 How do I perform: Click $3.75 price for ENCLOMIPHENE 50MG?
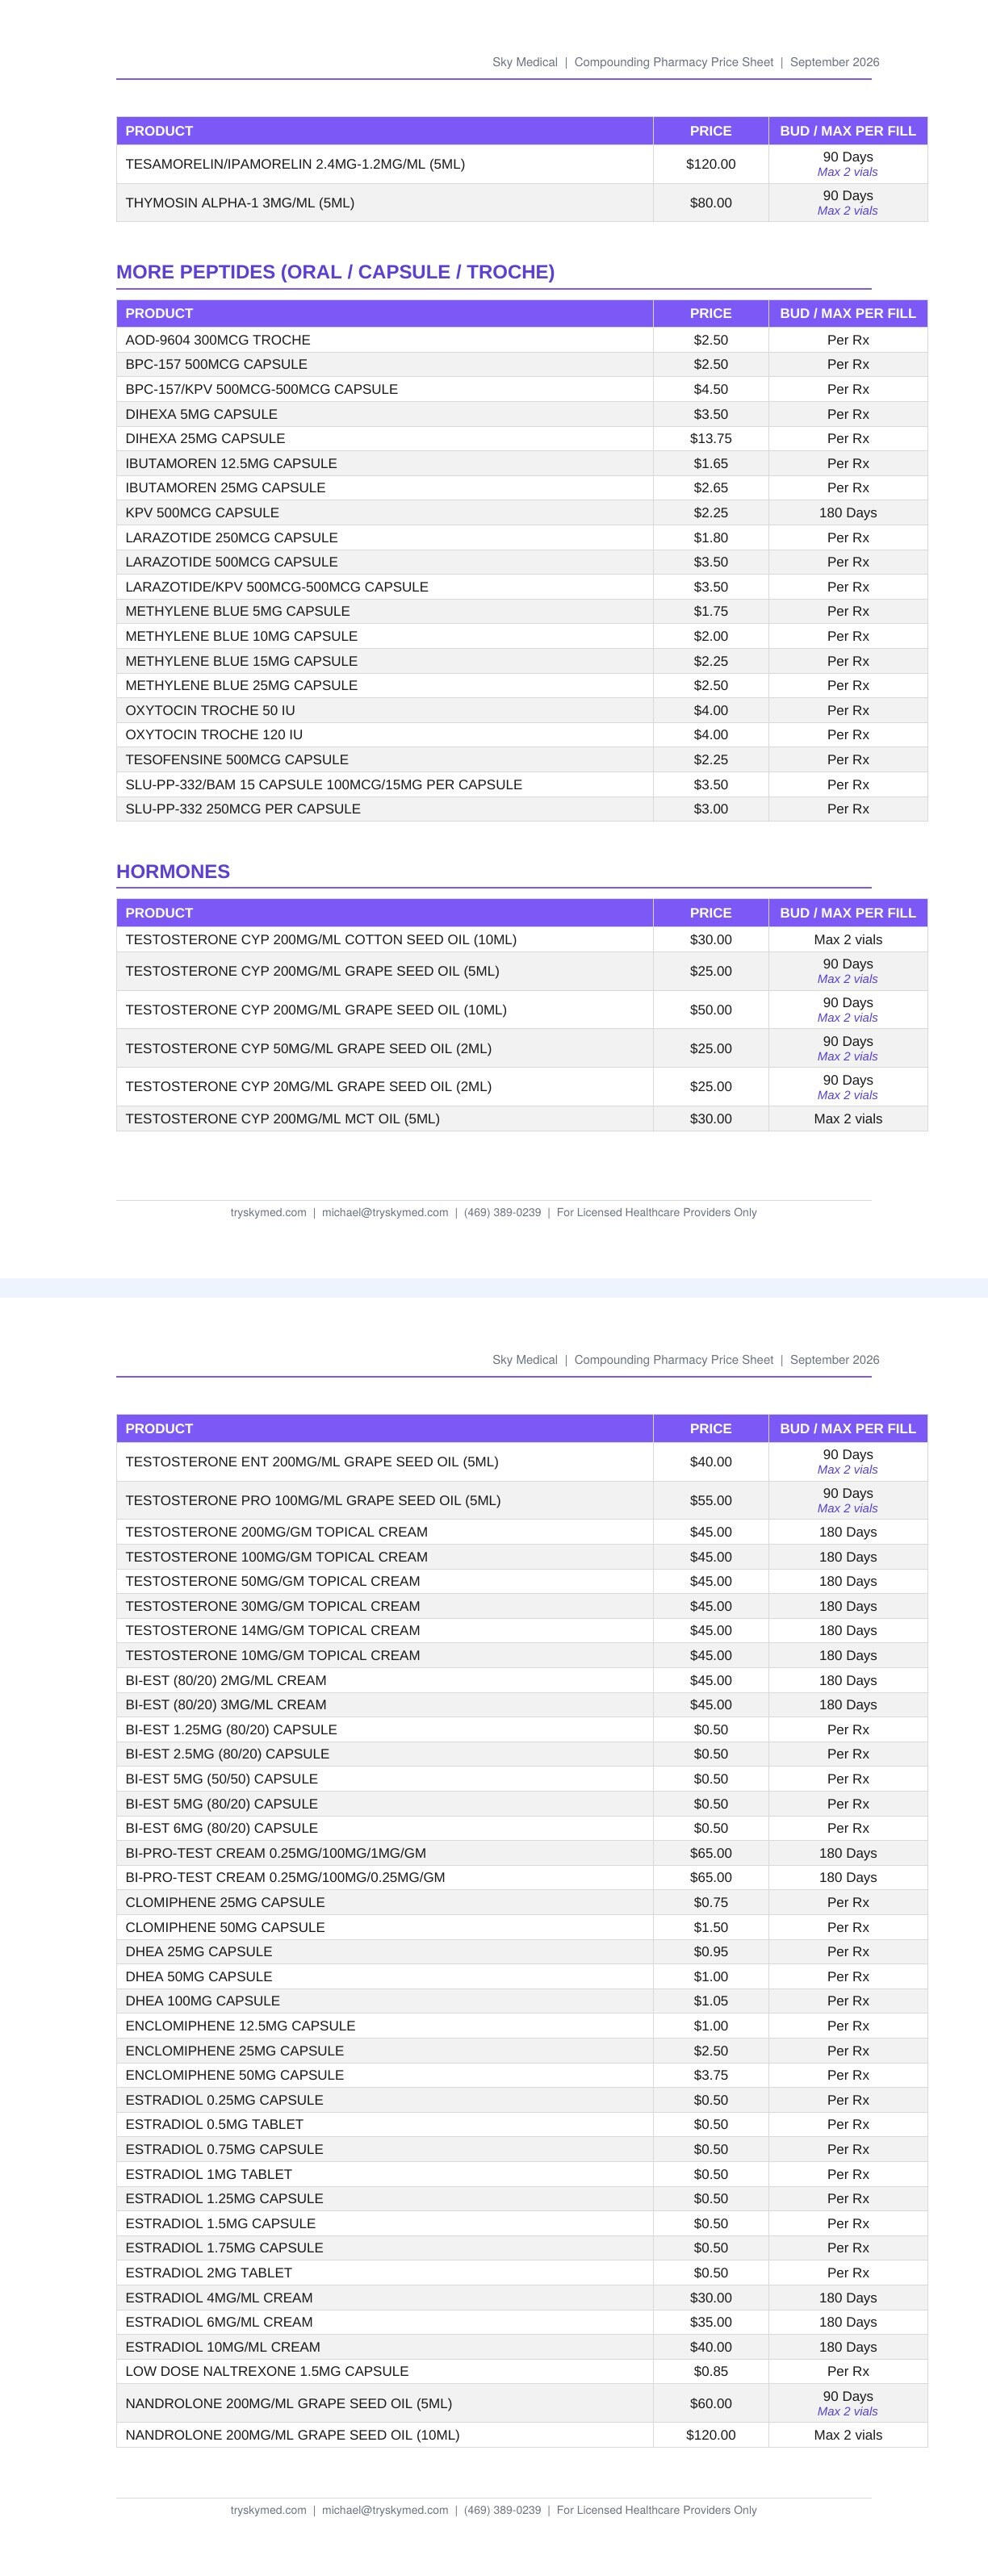click(x=711, y=2075)
